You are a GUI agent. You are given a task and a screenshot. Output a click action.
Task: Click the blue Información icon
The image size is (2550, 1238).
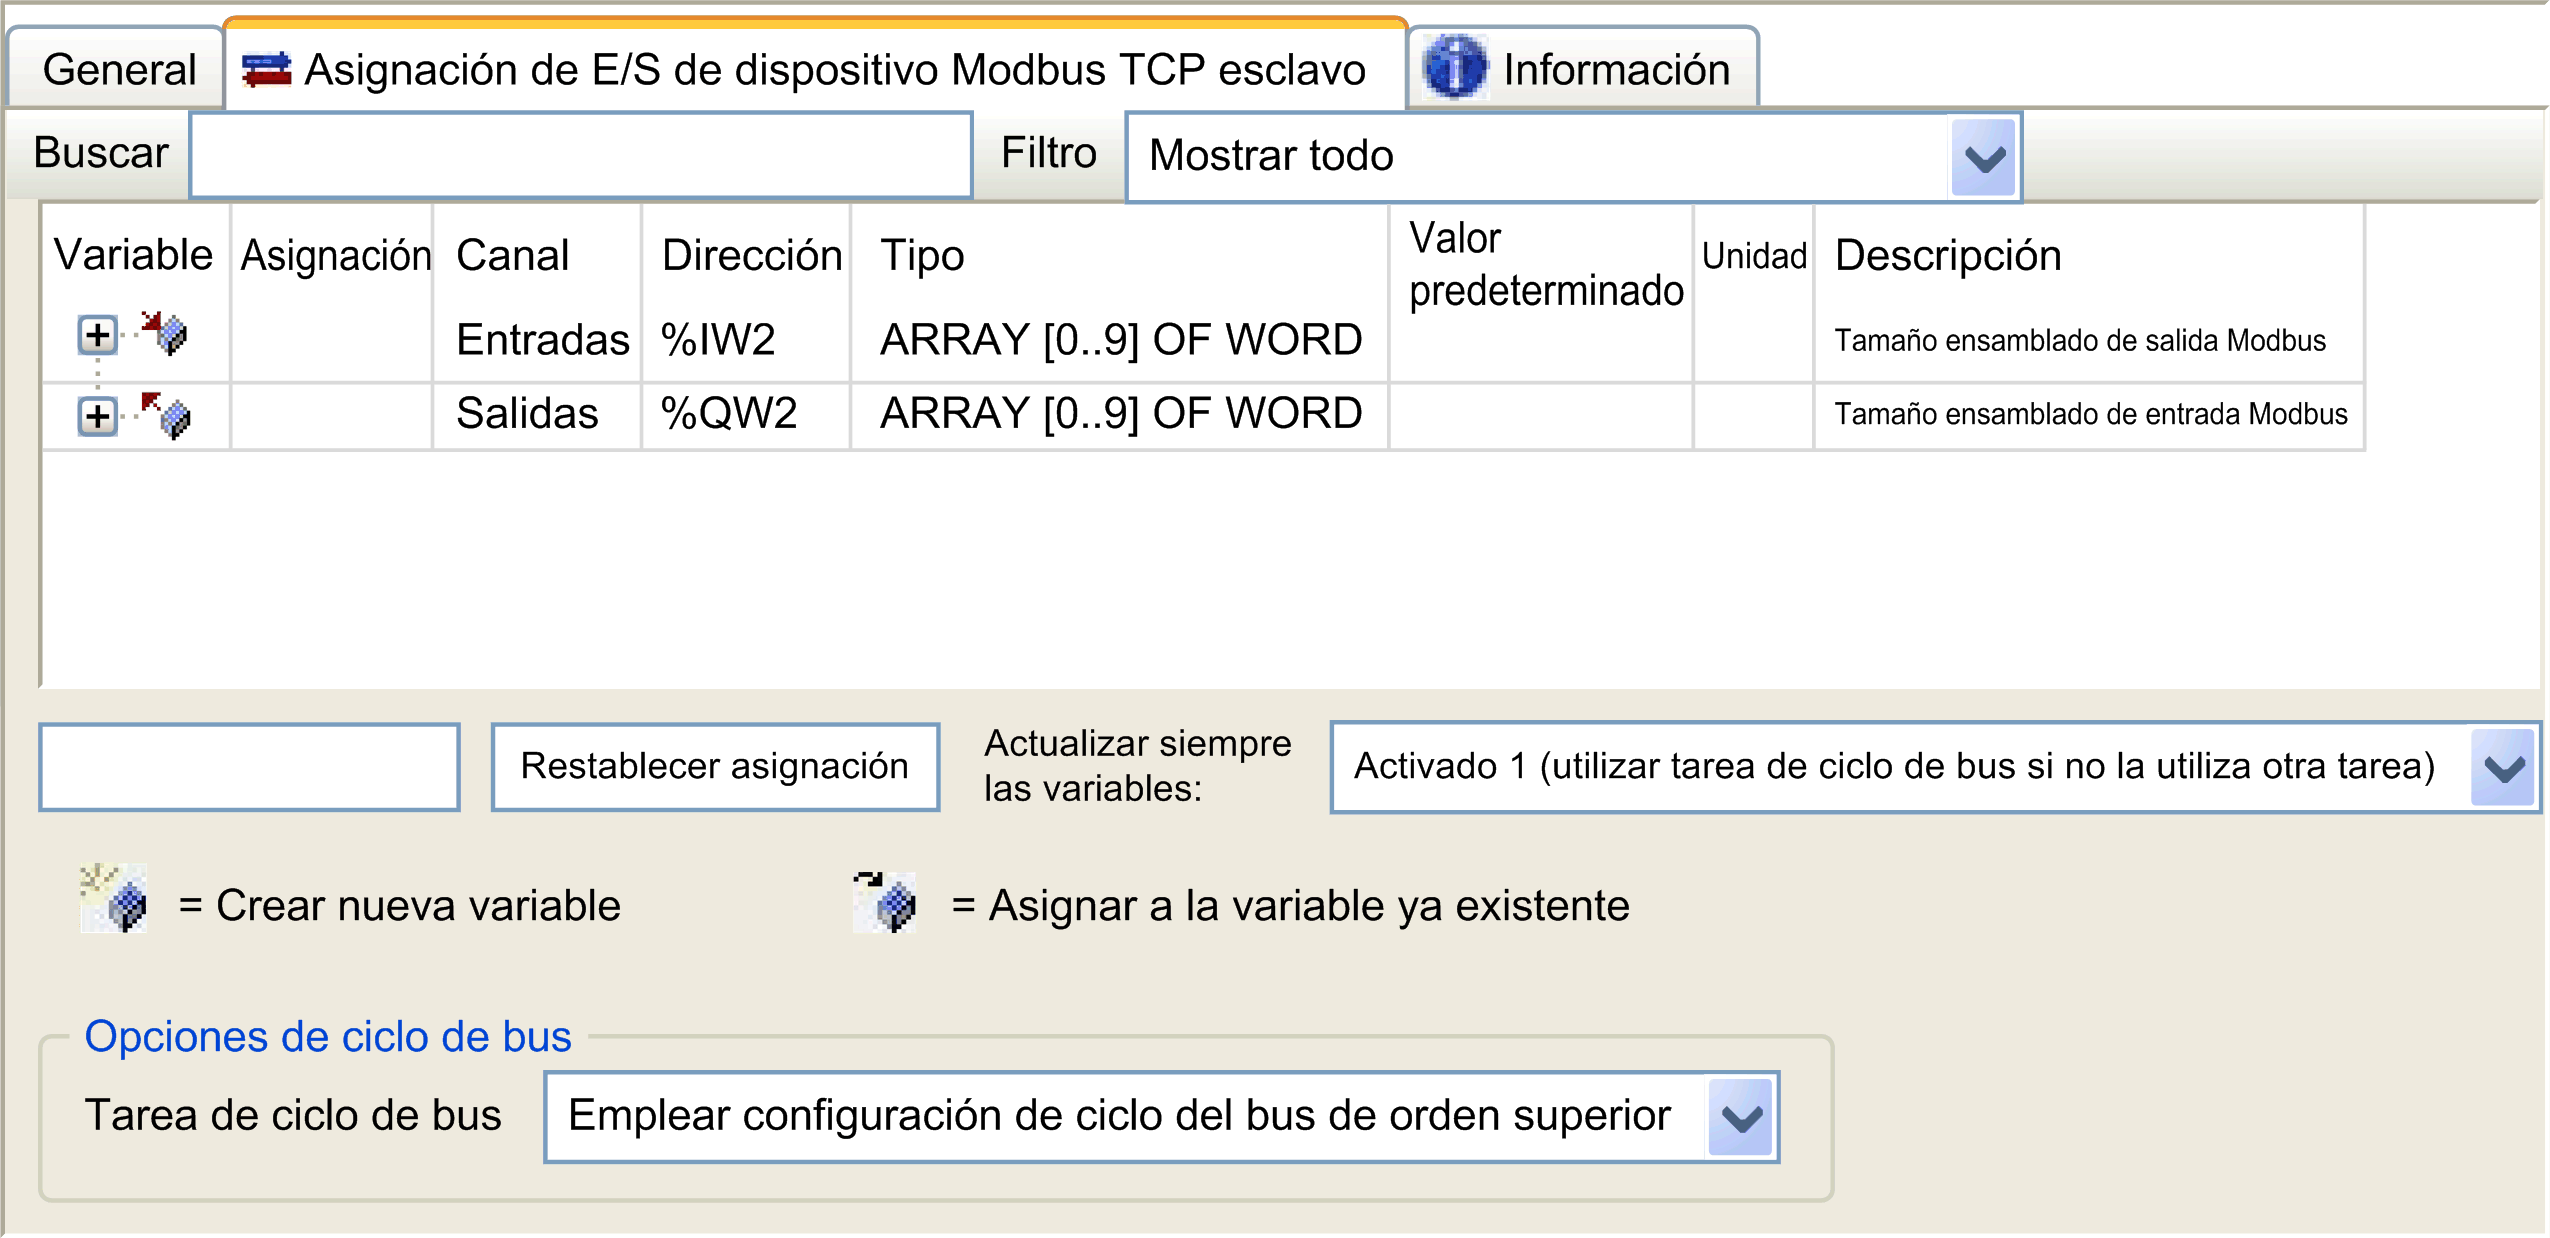pyautogui.click(x=1454, y=68)
